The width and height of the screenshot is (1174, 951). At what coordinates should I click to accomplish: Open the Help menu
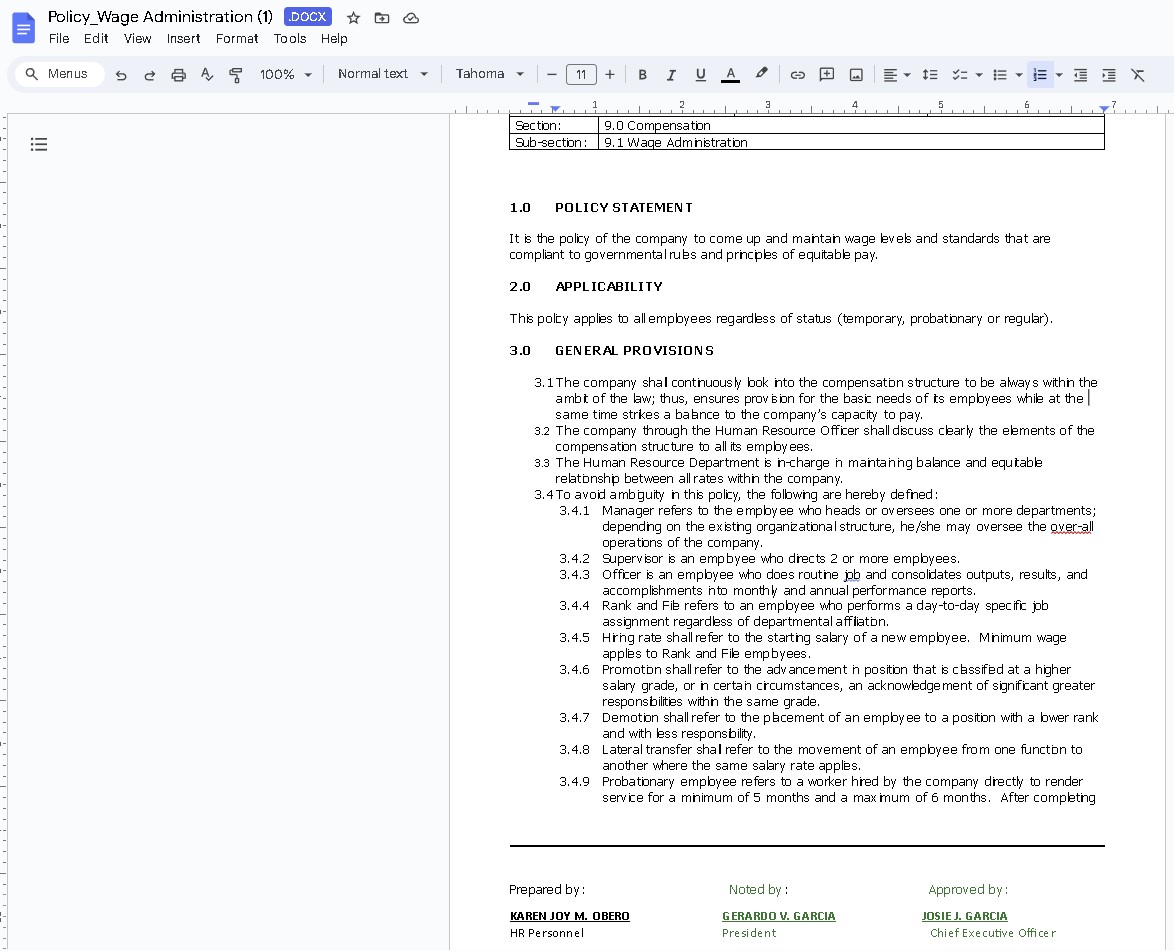334,39
